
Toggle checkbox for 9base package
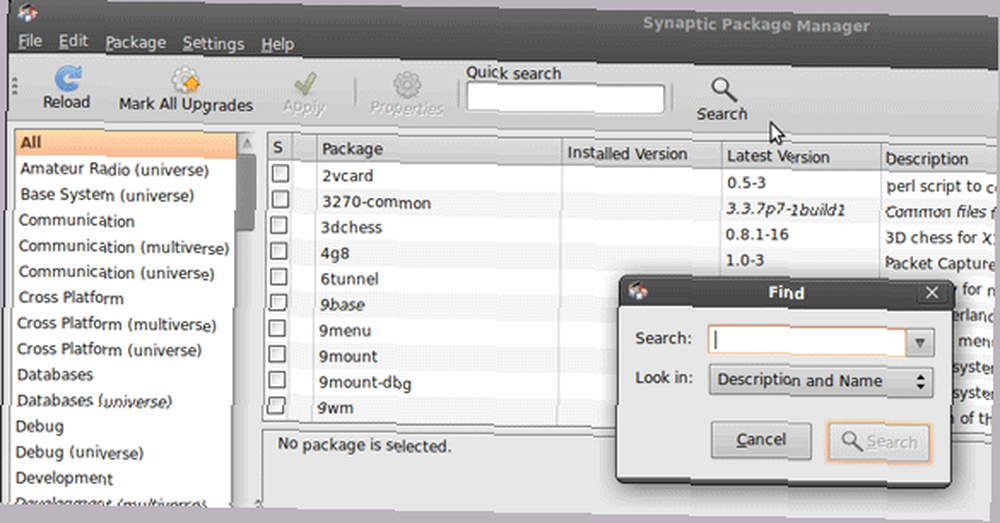pyautogui.click(x=278, y=302)
